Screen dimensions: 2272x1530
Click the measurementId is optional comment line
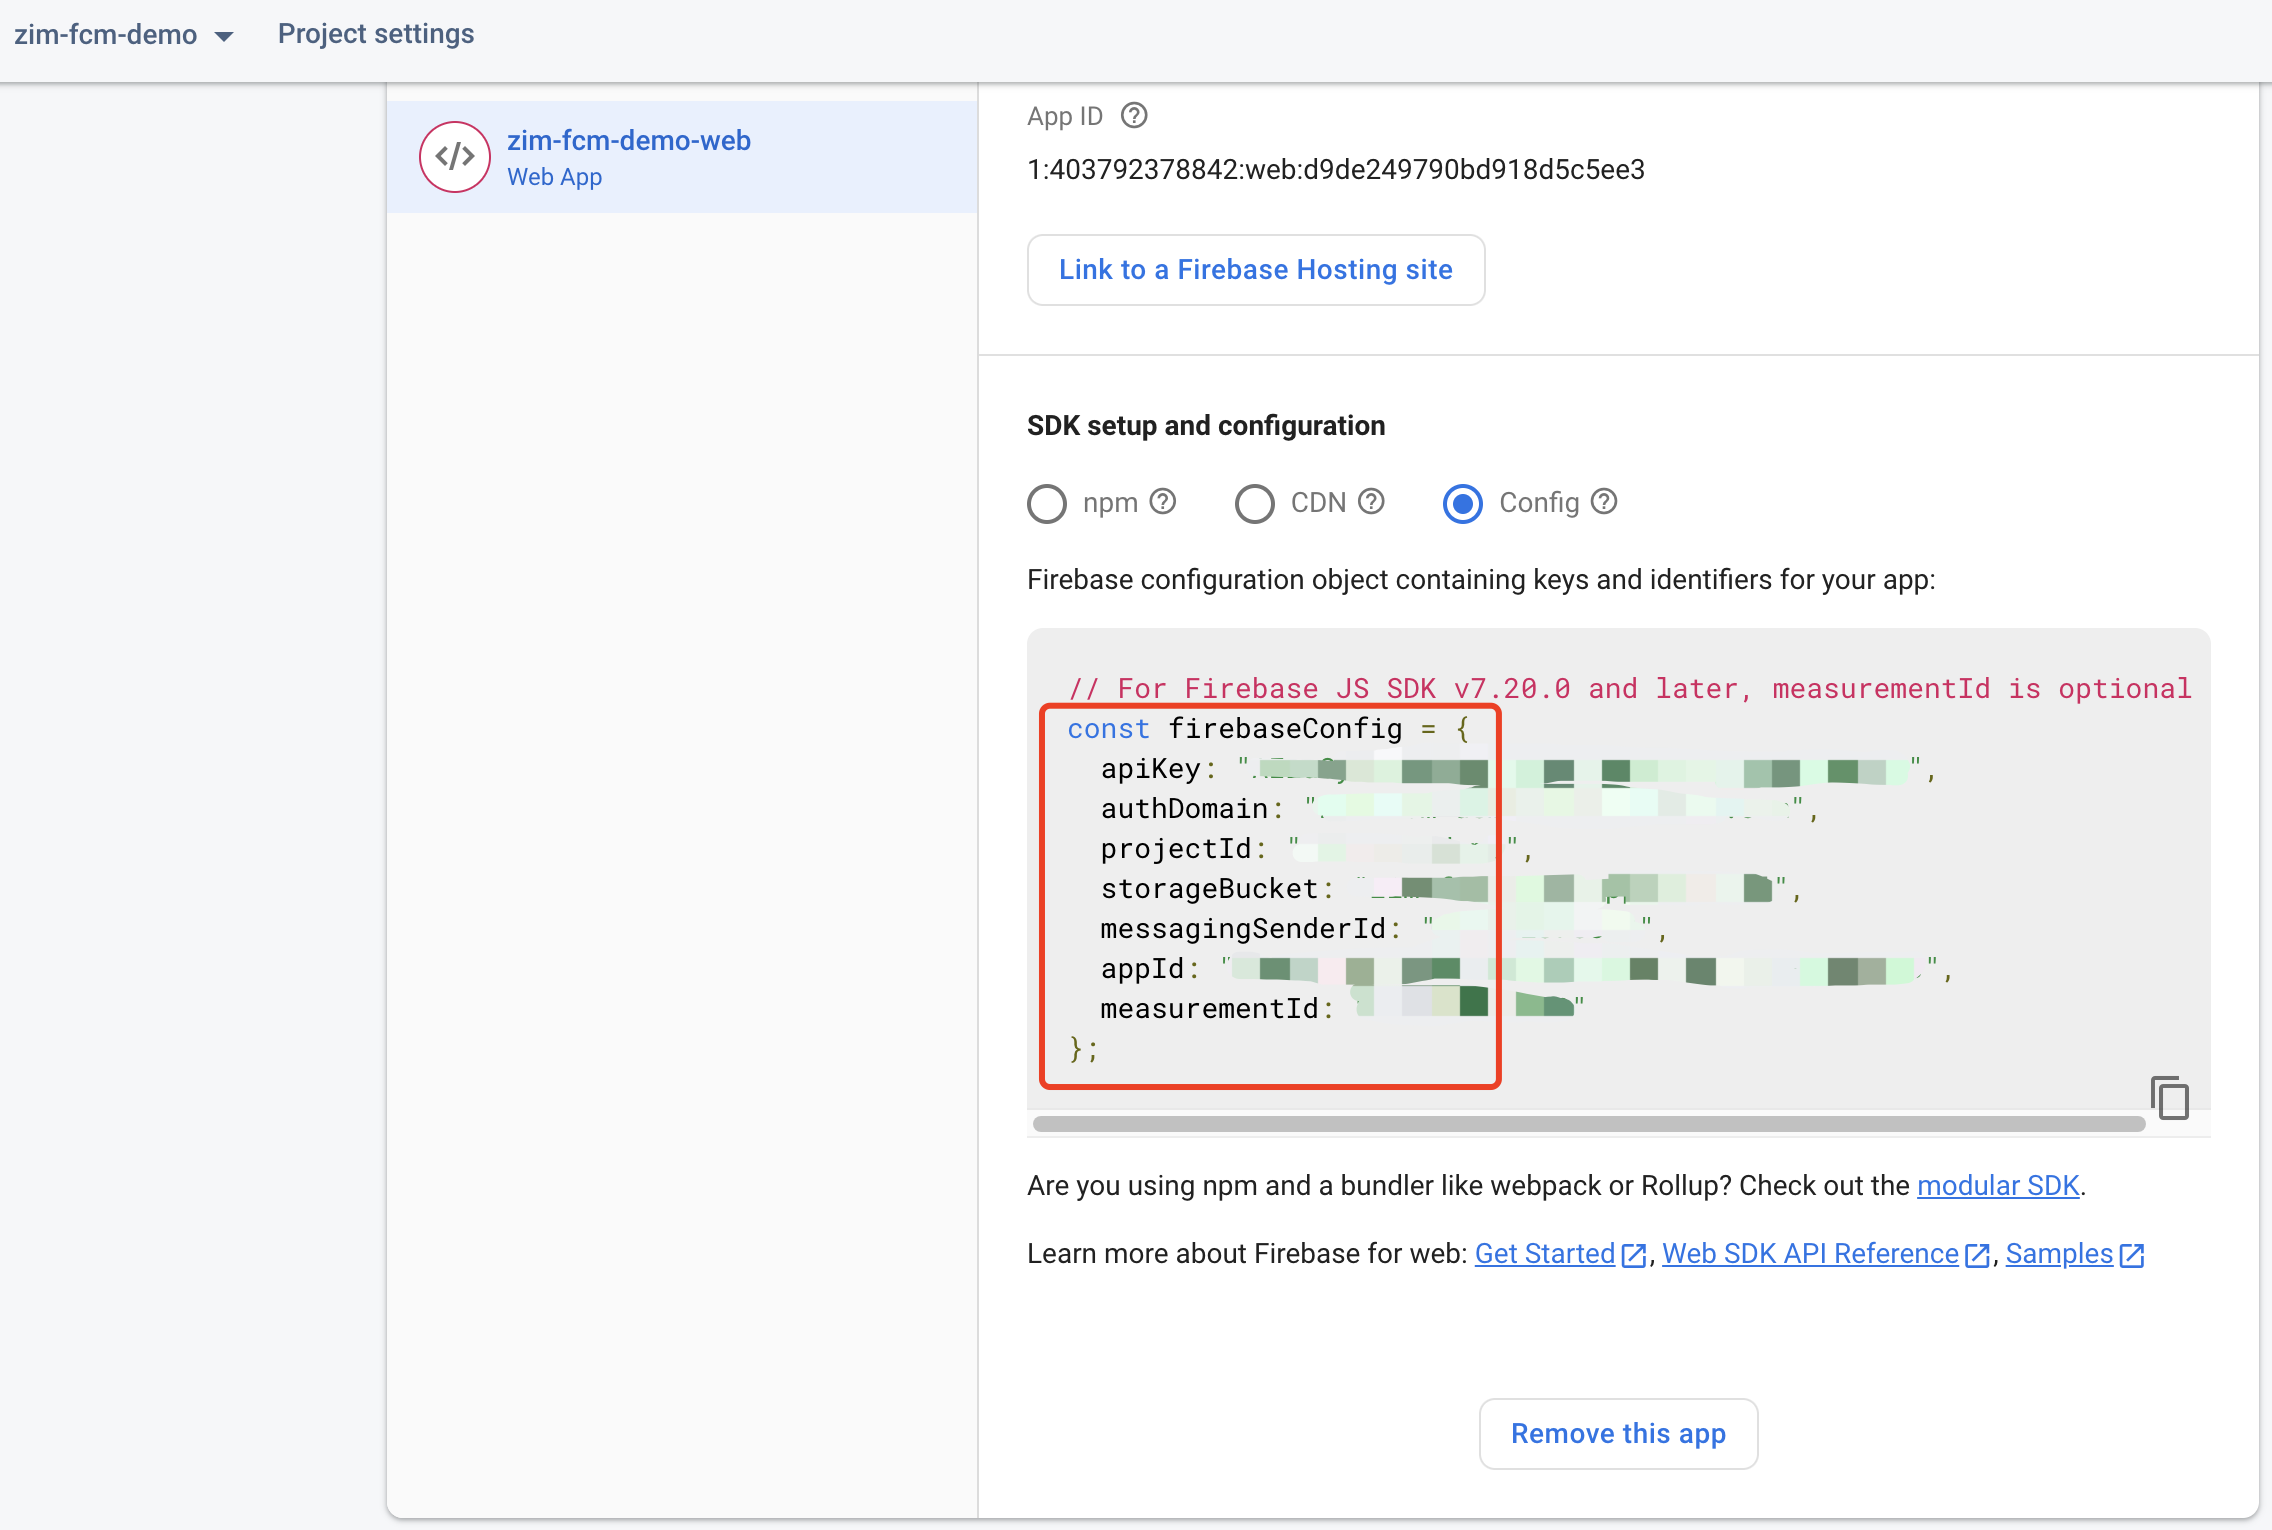tap(1630, 689)
